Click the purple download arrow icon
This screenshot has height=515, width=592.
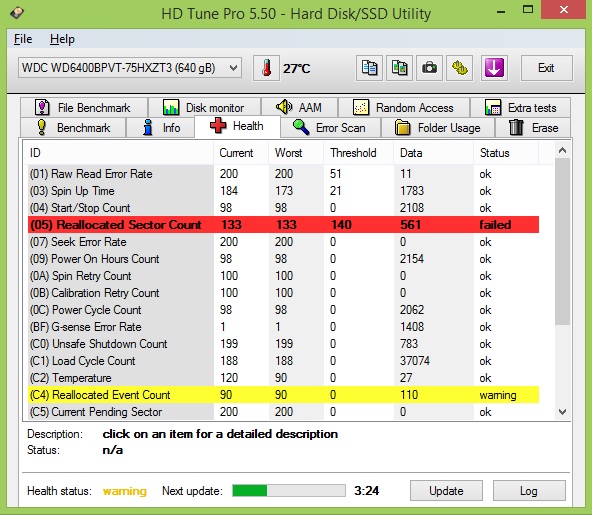point(494,68)
